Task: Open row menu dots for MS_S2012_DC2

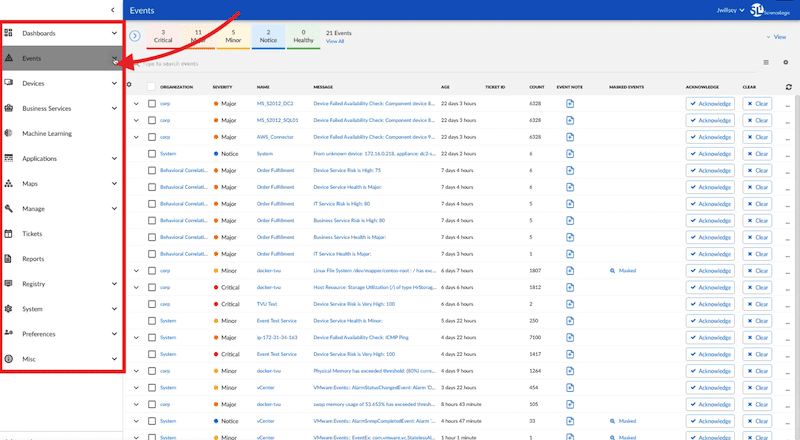Action: [788, 105]
